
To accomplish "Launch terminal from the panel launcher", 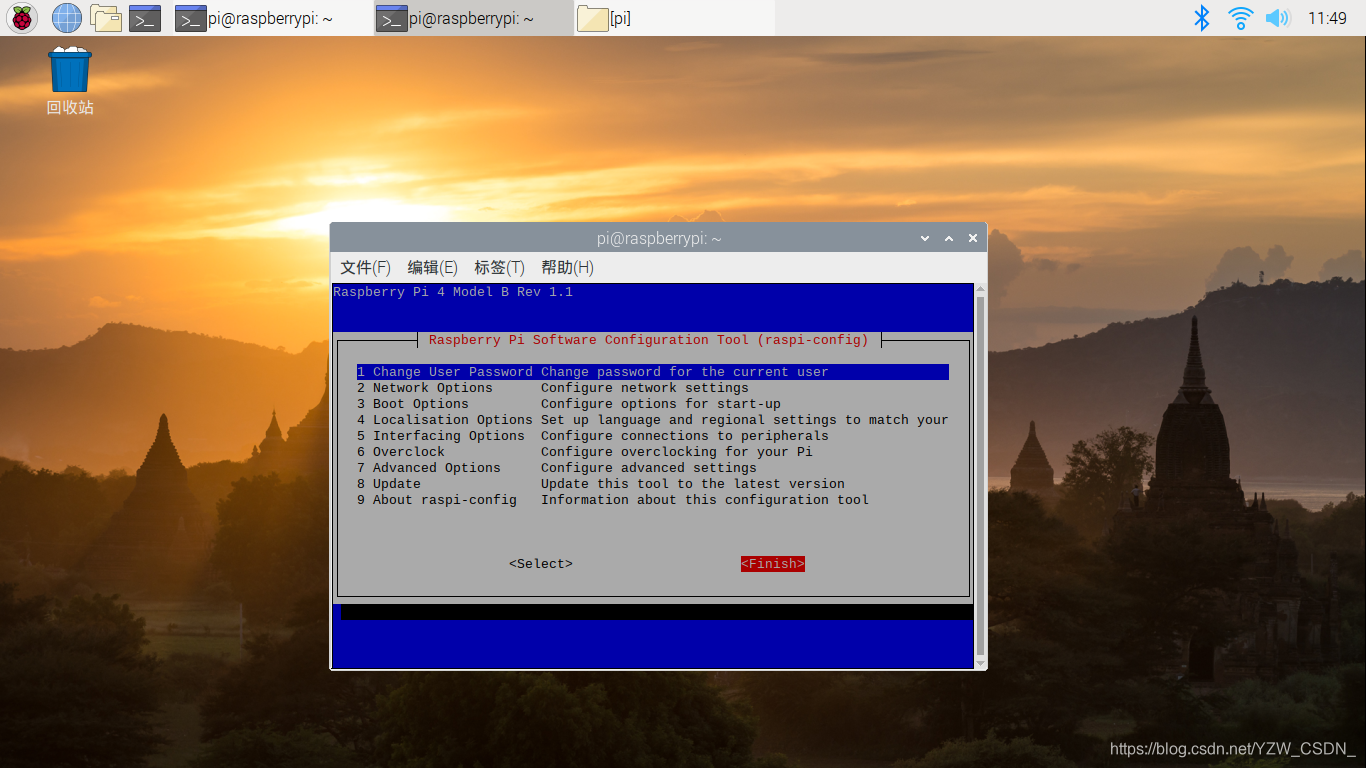I will (146, 18).
